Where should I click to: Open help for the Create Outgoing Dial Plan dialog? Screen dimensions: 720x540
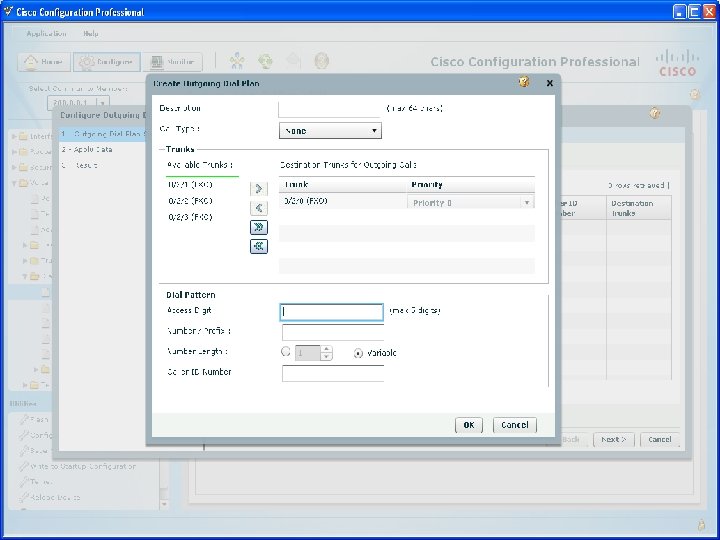click(524, 82)
